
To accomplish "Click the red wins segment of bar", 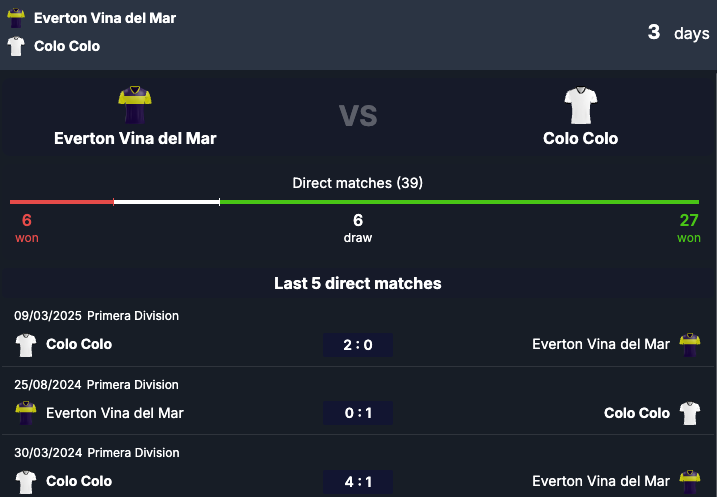I will (62, 202).
